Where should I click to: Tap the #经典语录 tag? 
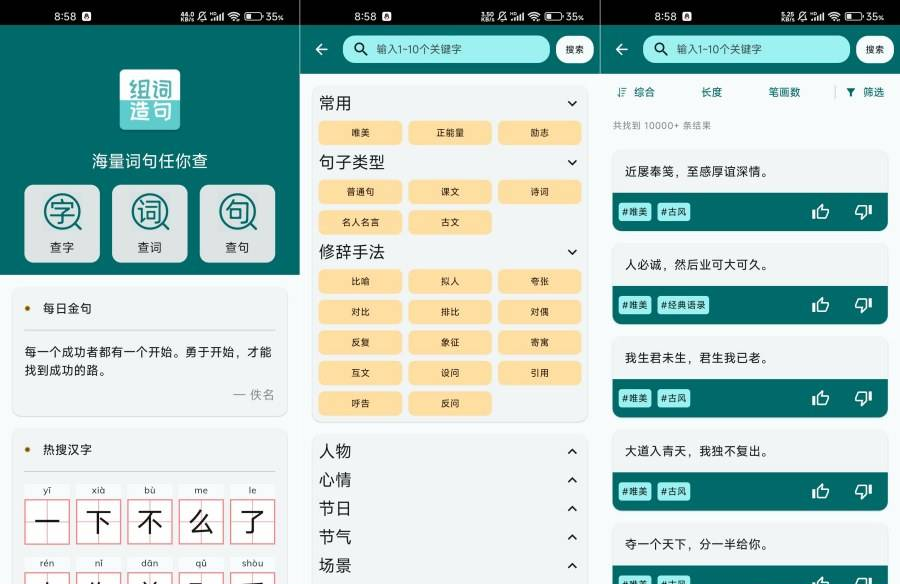683,305
